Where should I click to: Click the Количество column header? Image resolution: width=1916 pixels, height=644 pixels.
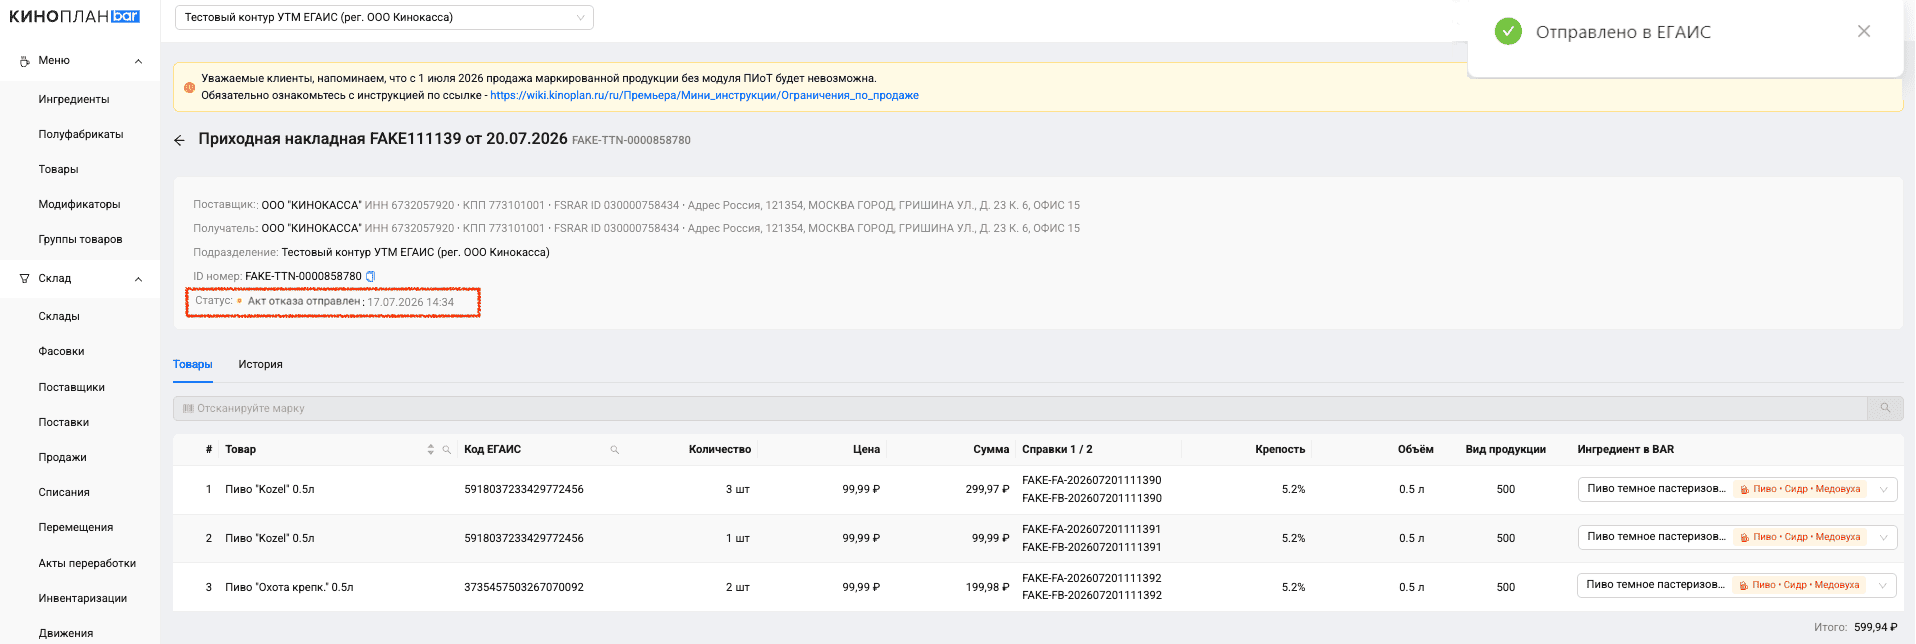720,449
